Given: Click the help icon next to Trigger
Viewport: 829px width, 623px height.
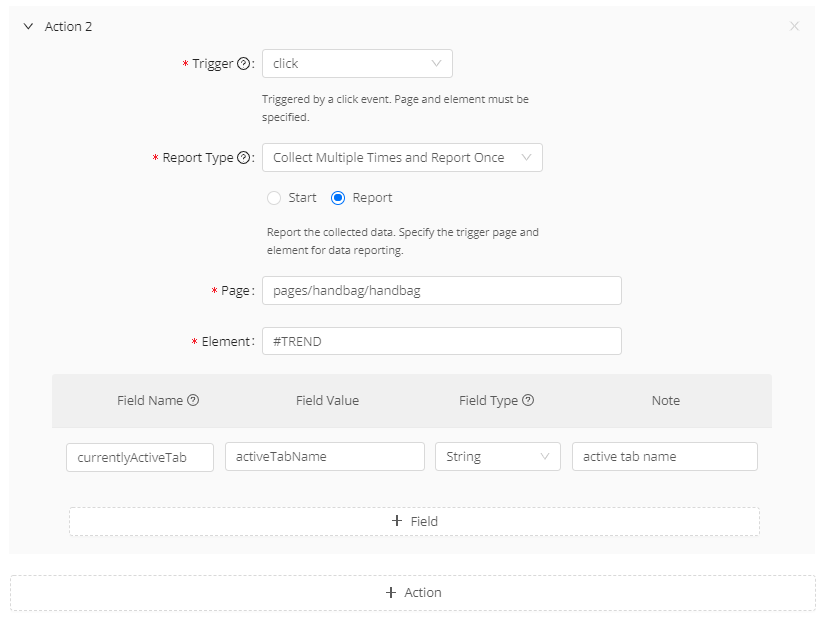Looking at the screenshot, I should [243, 64].
